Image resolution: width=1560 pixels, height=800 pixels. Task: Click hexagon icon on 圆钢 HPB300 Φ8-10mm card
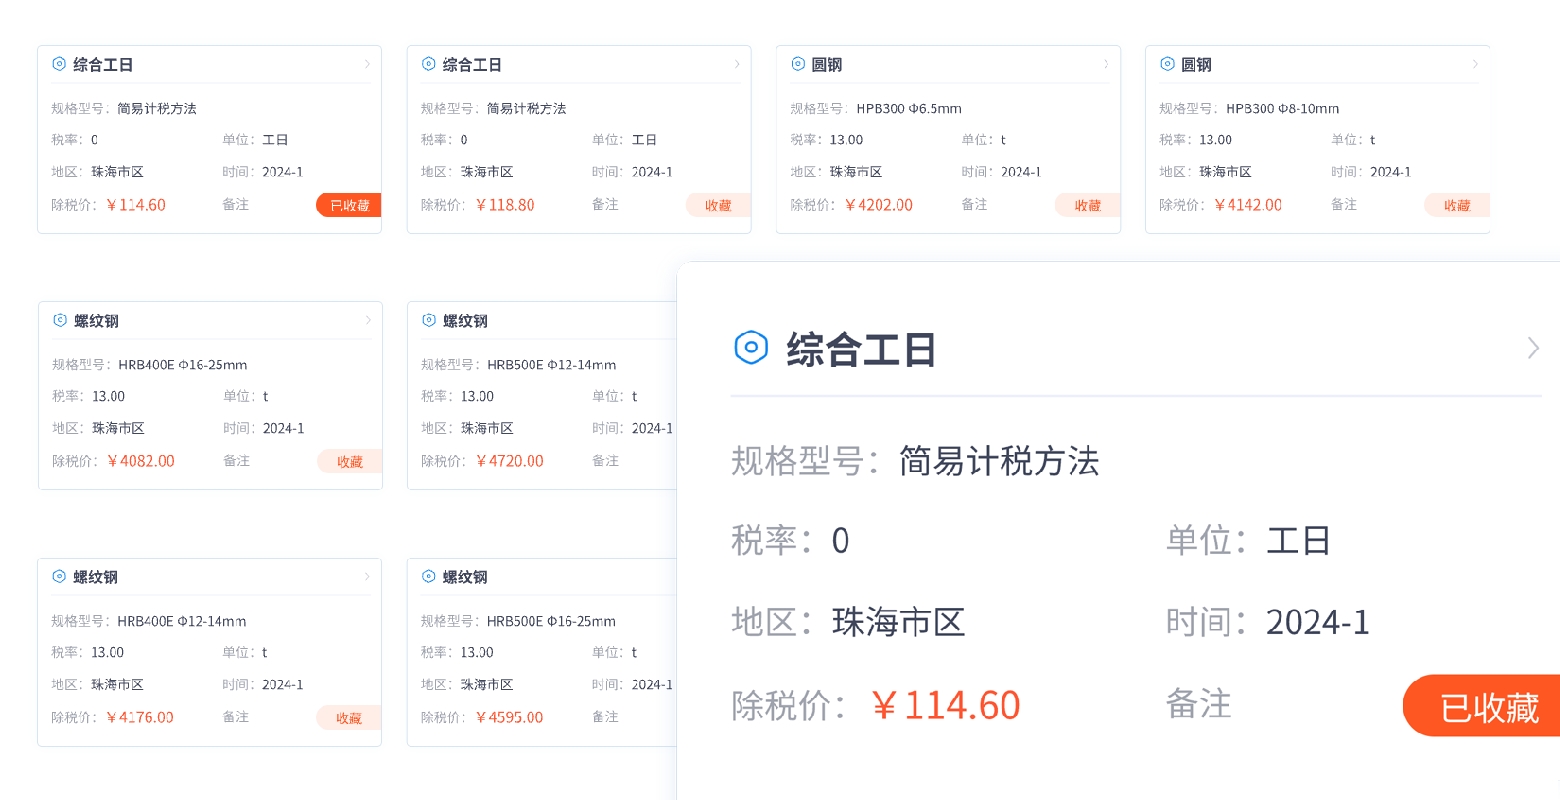[x=1167, y=64]
